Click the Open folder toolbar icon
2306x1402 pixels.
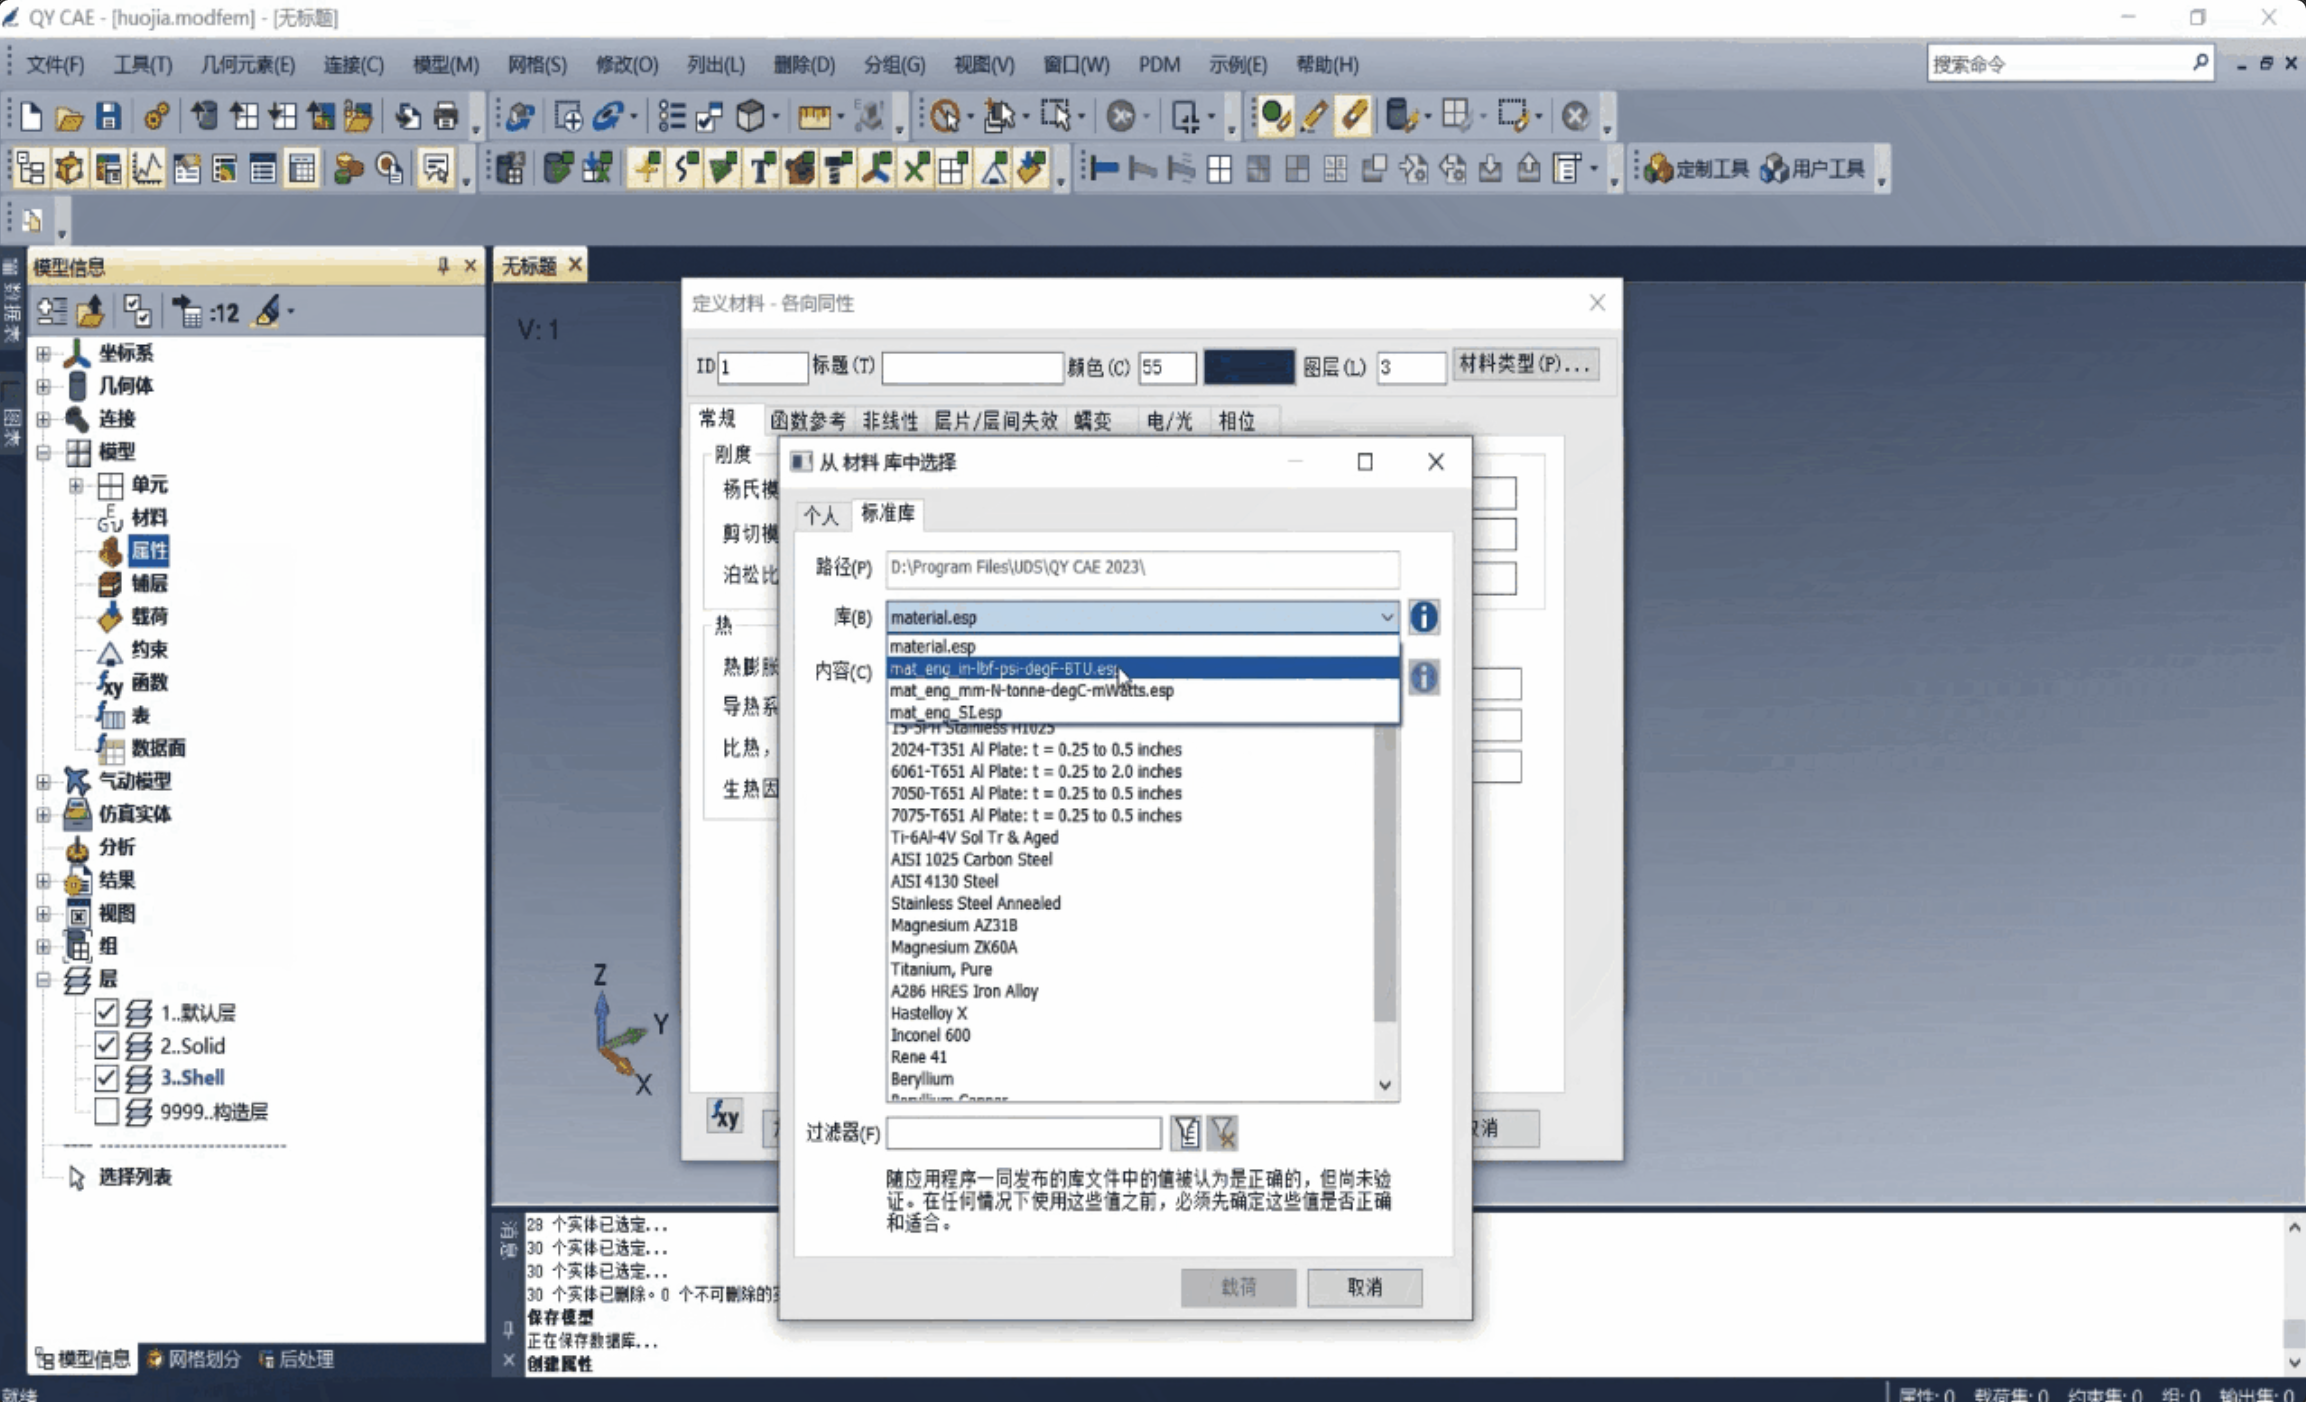pyautogui.click(x=69, y=117)
